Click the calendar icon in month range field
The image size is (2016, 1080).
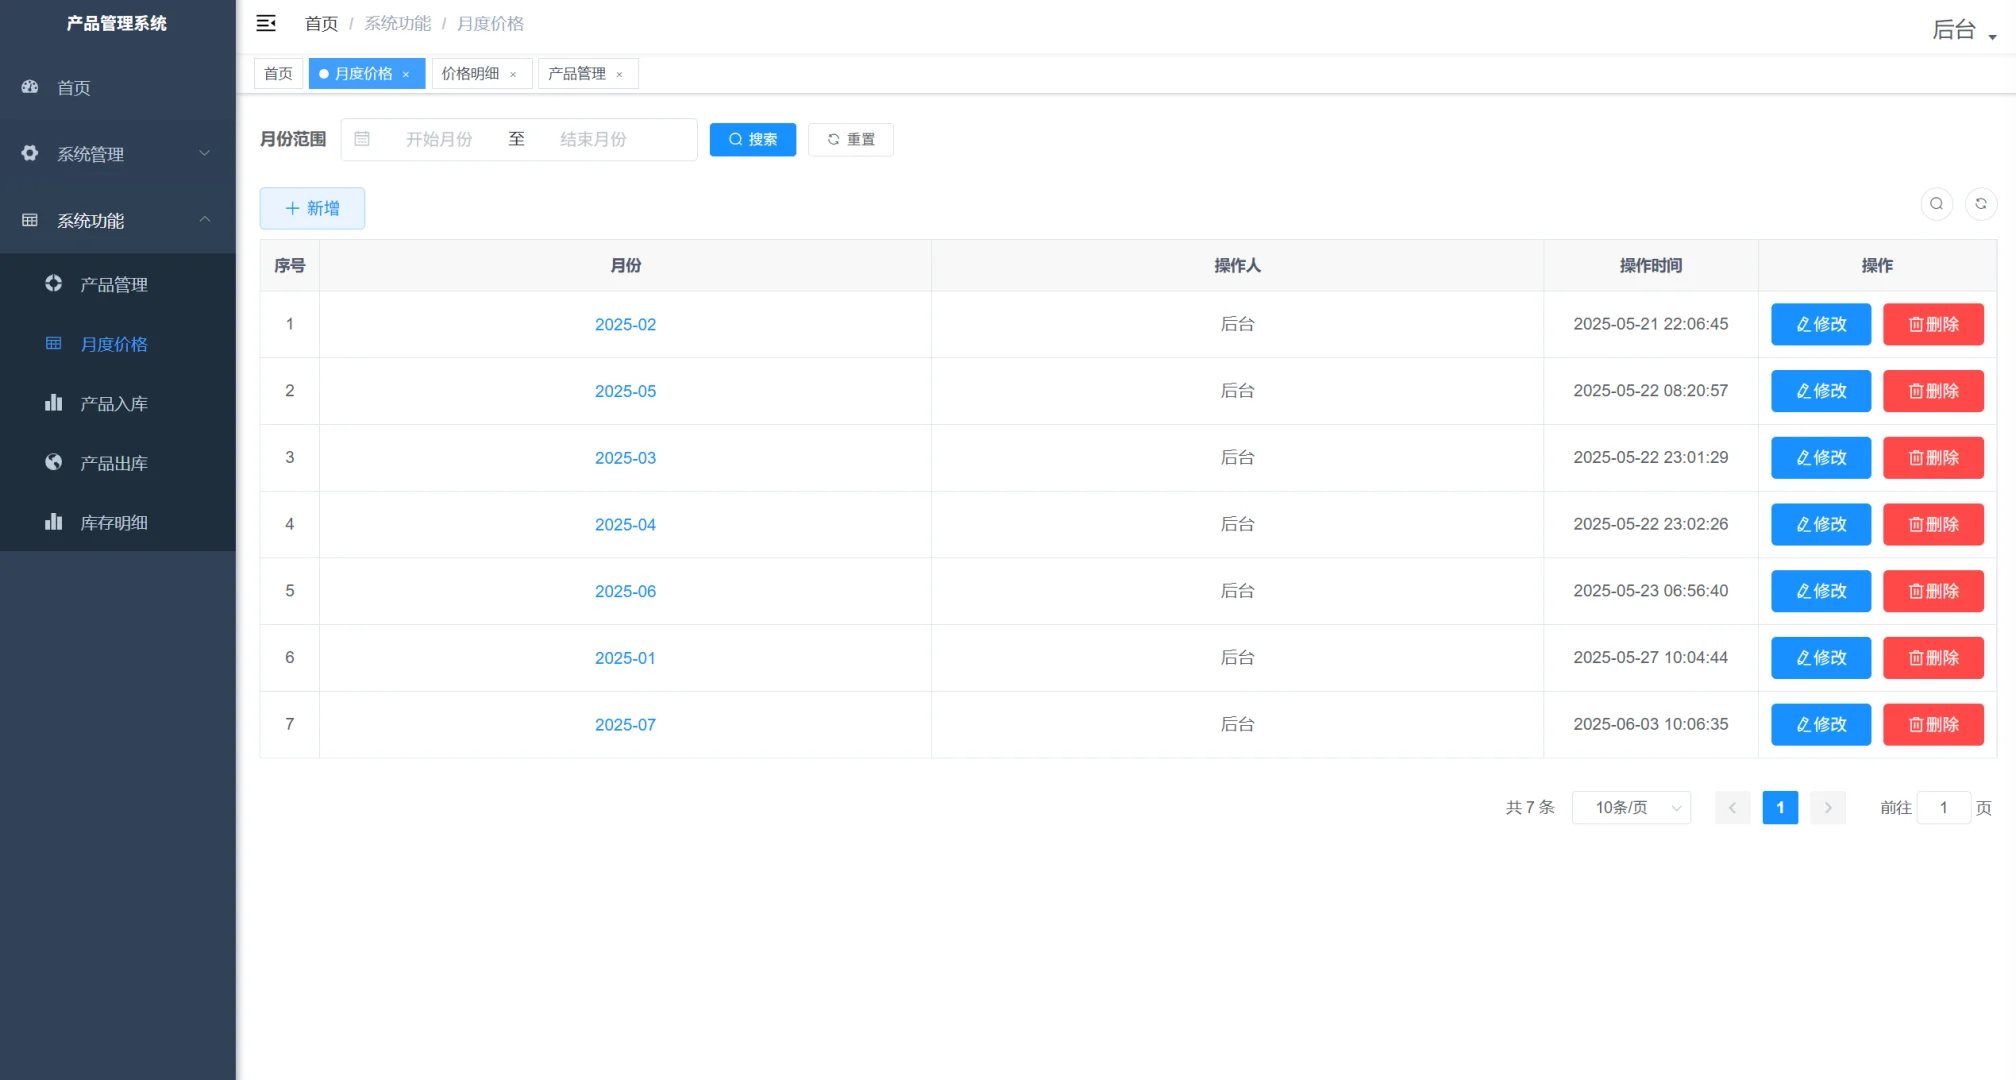[x=362, y=139]
